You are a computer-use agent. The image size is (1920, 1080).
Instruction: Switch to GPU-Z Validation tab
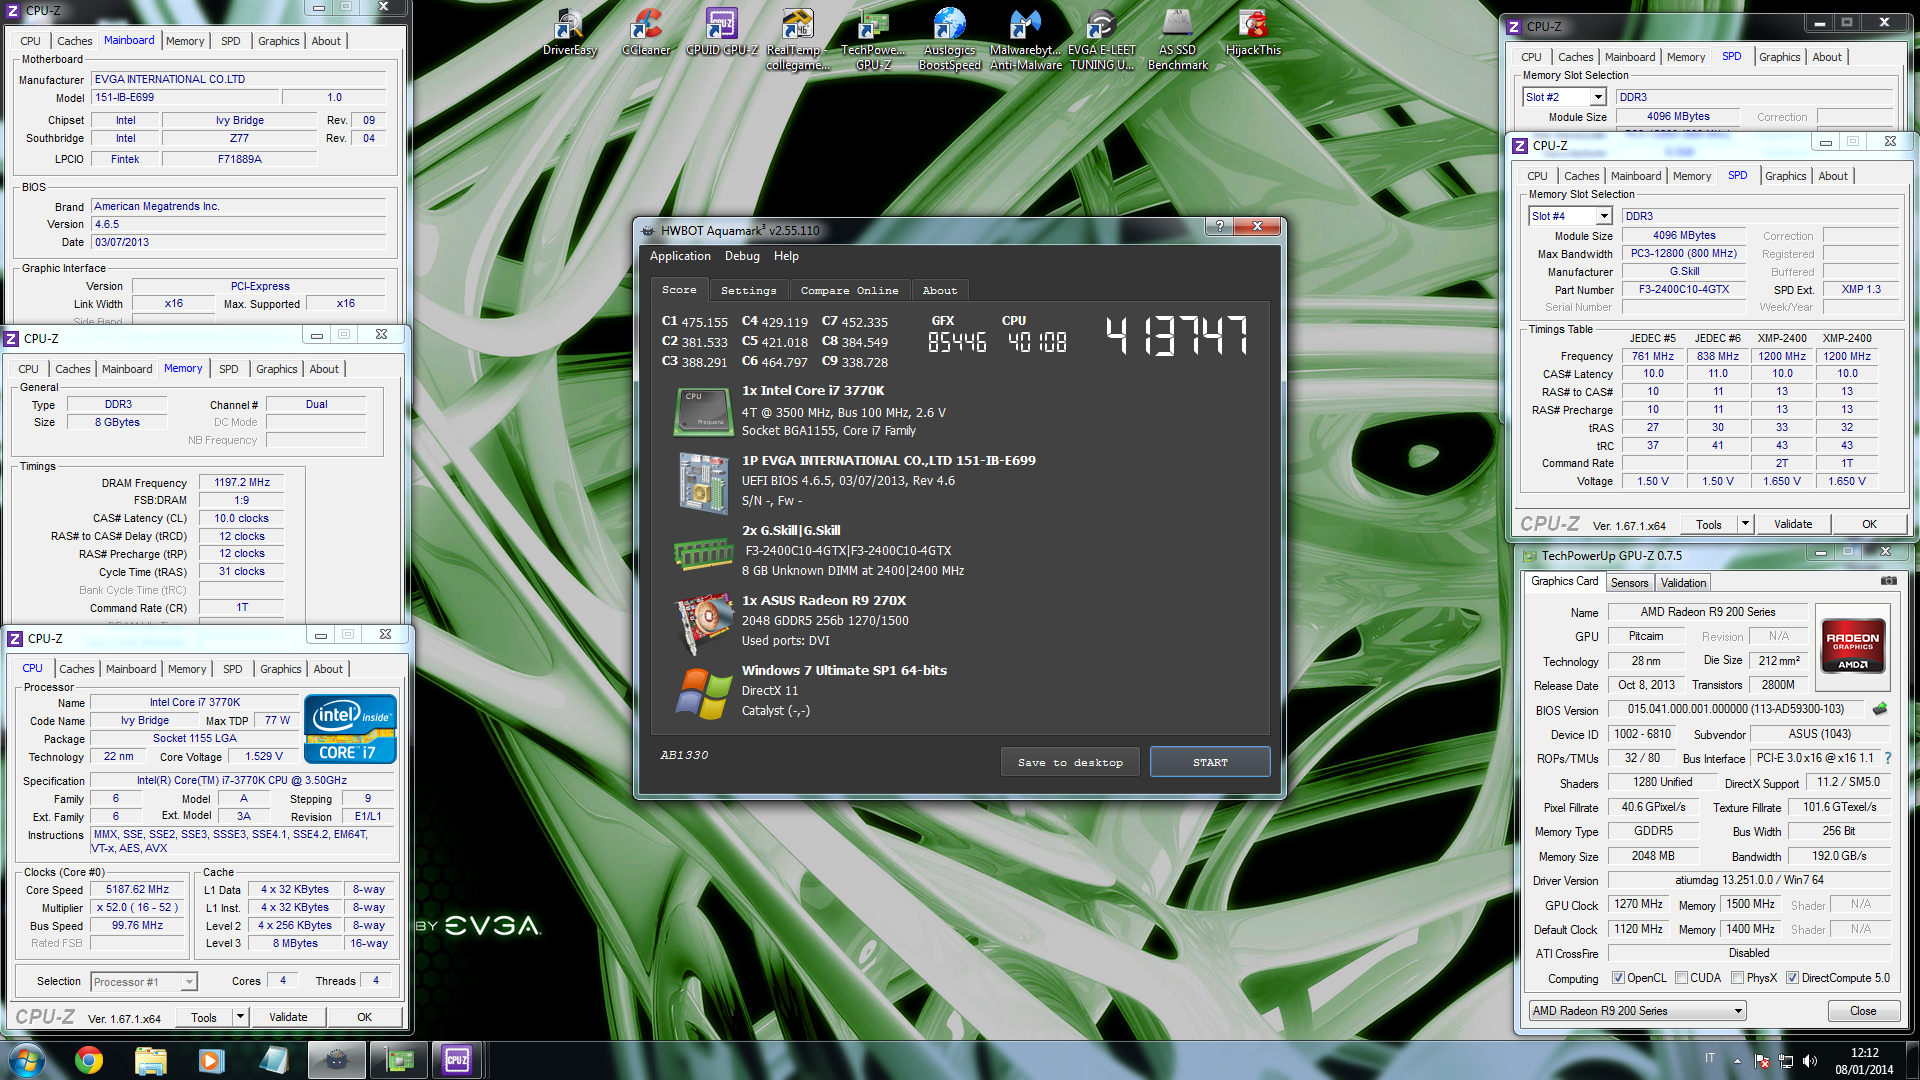coord(1683,583)
